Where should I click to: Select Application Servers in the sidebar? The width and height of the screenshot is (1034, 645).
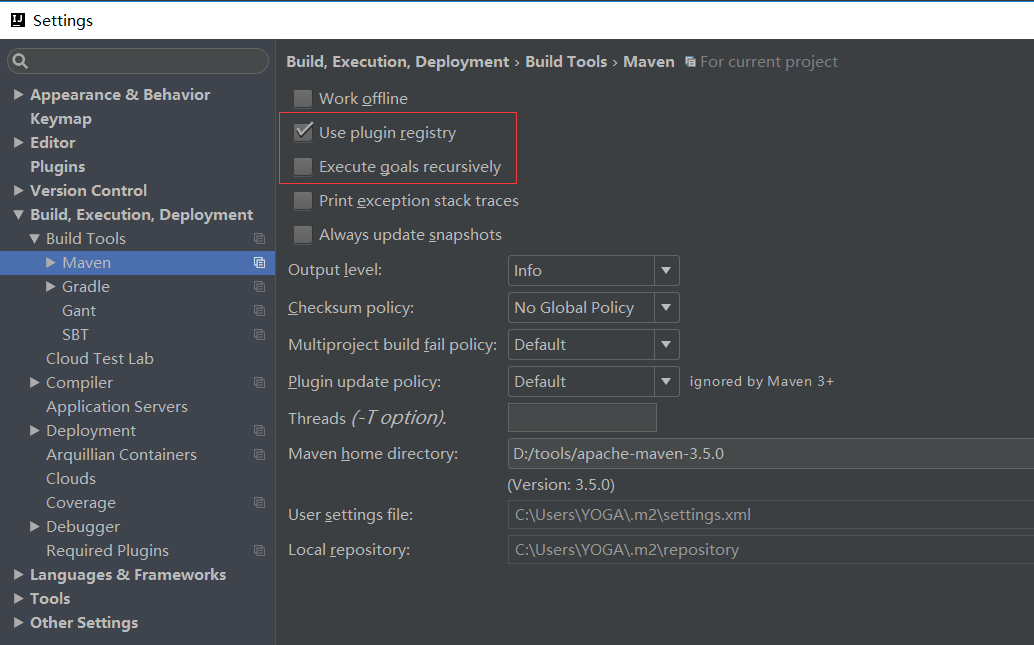[117, 407]
